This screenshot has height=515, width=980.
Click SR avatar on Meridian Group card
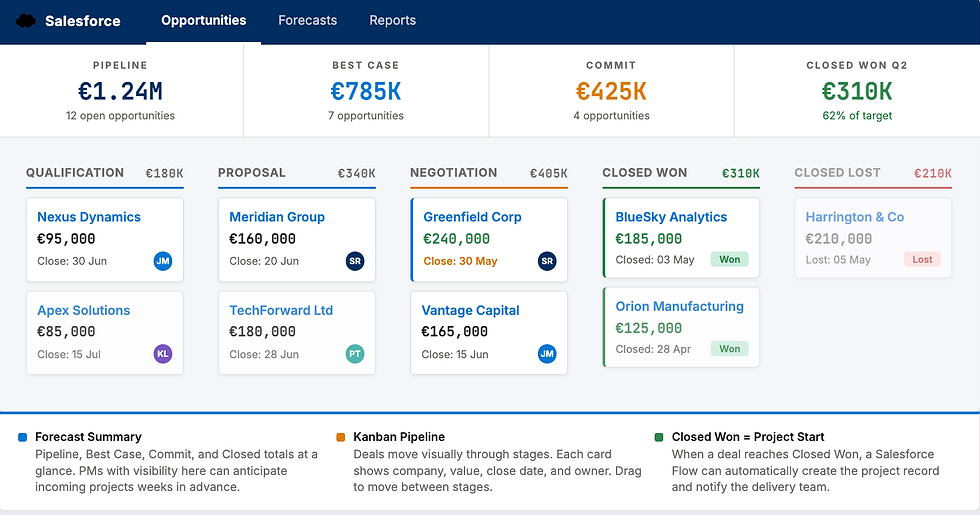tap(355, 261)
